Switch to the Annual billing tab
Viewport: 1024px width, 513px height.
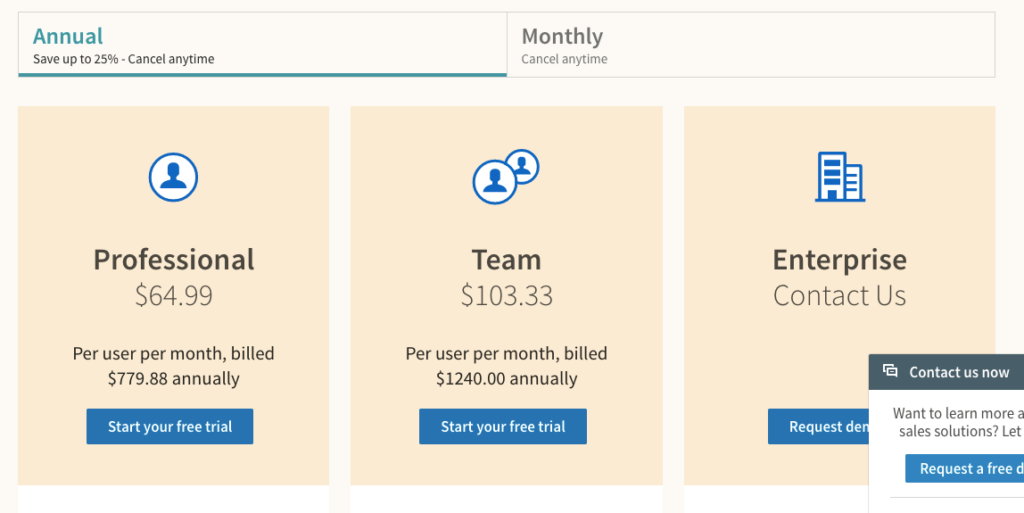(x=262, y=45)
